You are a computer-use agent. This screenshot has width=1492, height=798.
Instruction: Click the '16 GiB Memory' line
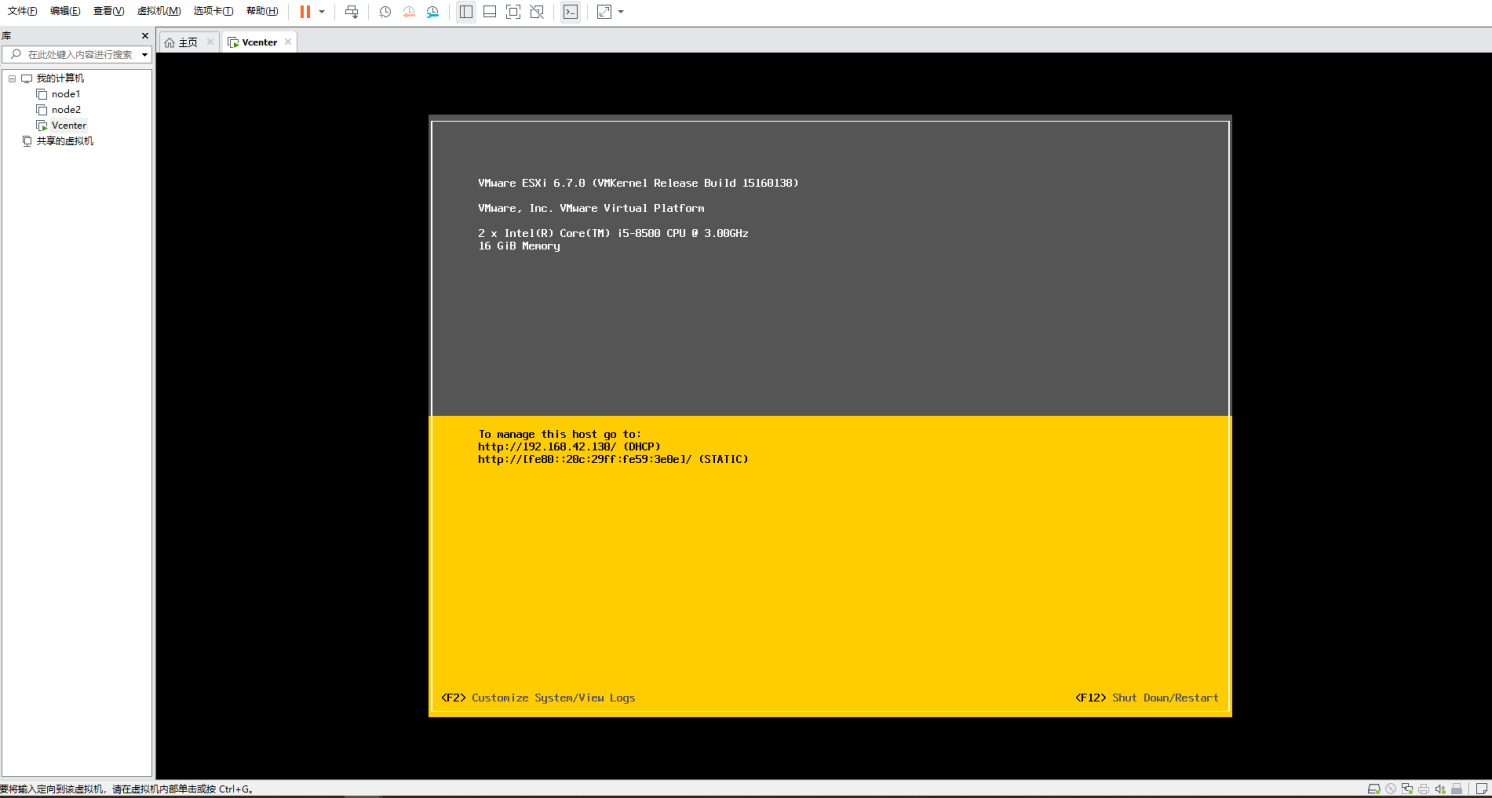[x=519, y=246]
